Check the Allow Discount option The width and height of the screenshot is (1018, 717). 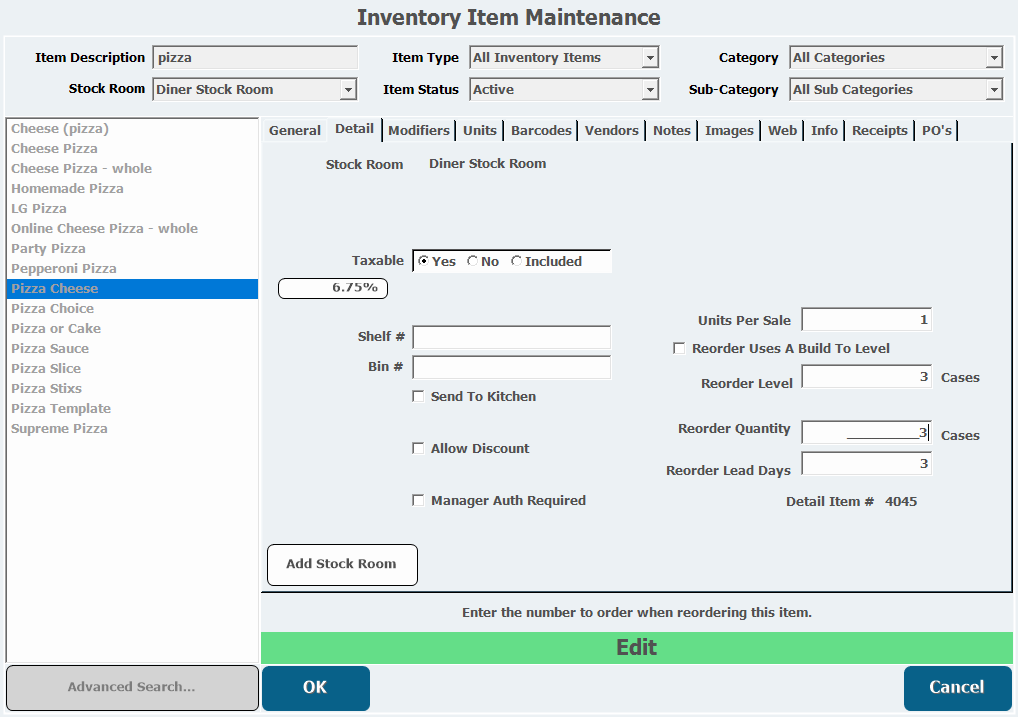(x=418, y=449)
